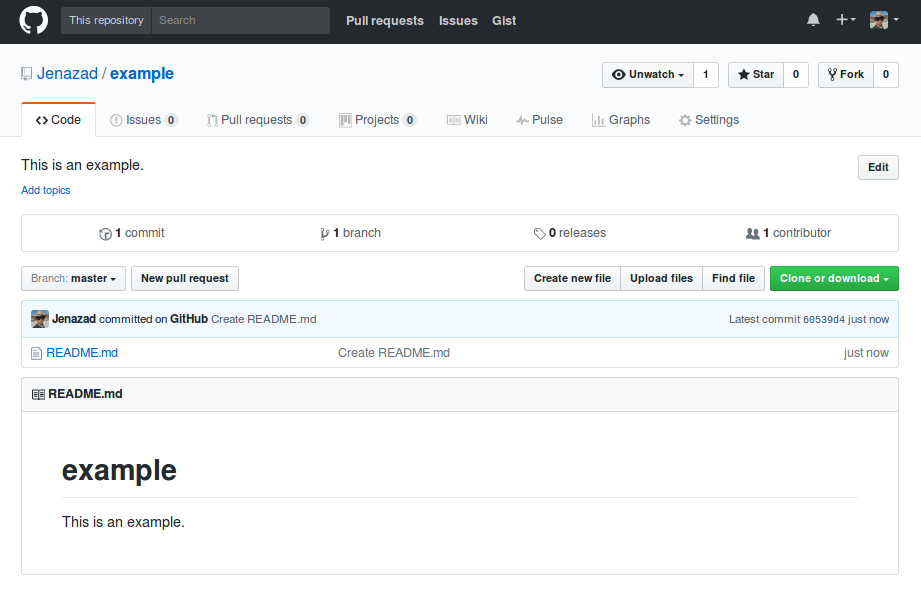Open the notifications bell icon
This screenshot has width=921, height=600.
coord(813,21)
